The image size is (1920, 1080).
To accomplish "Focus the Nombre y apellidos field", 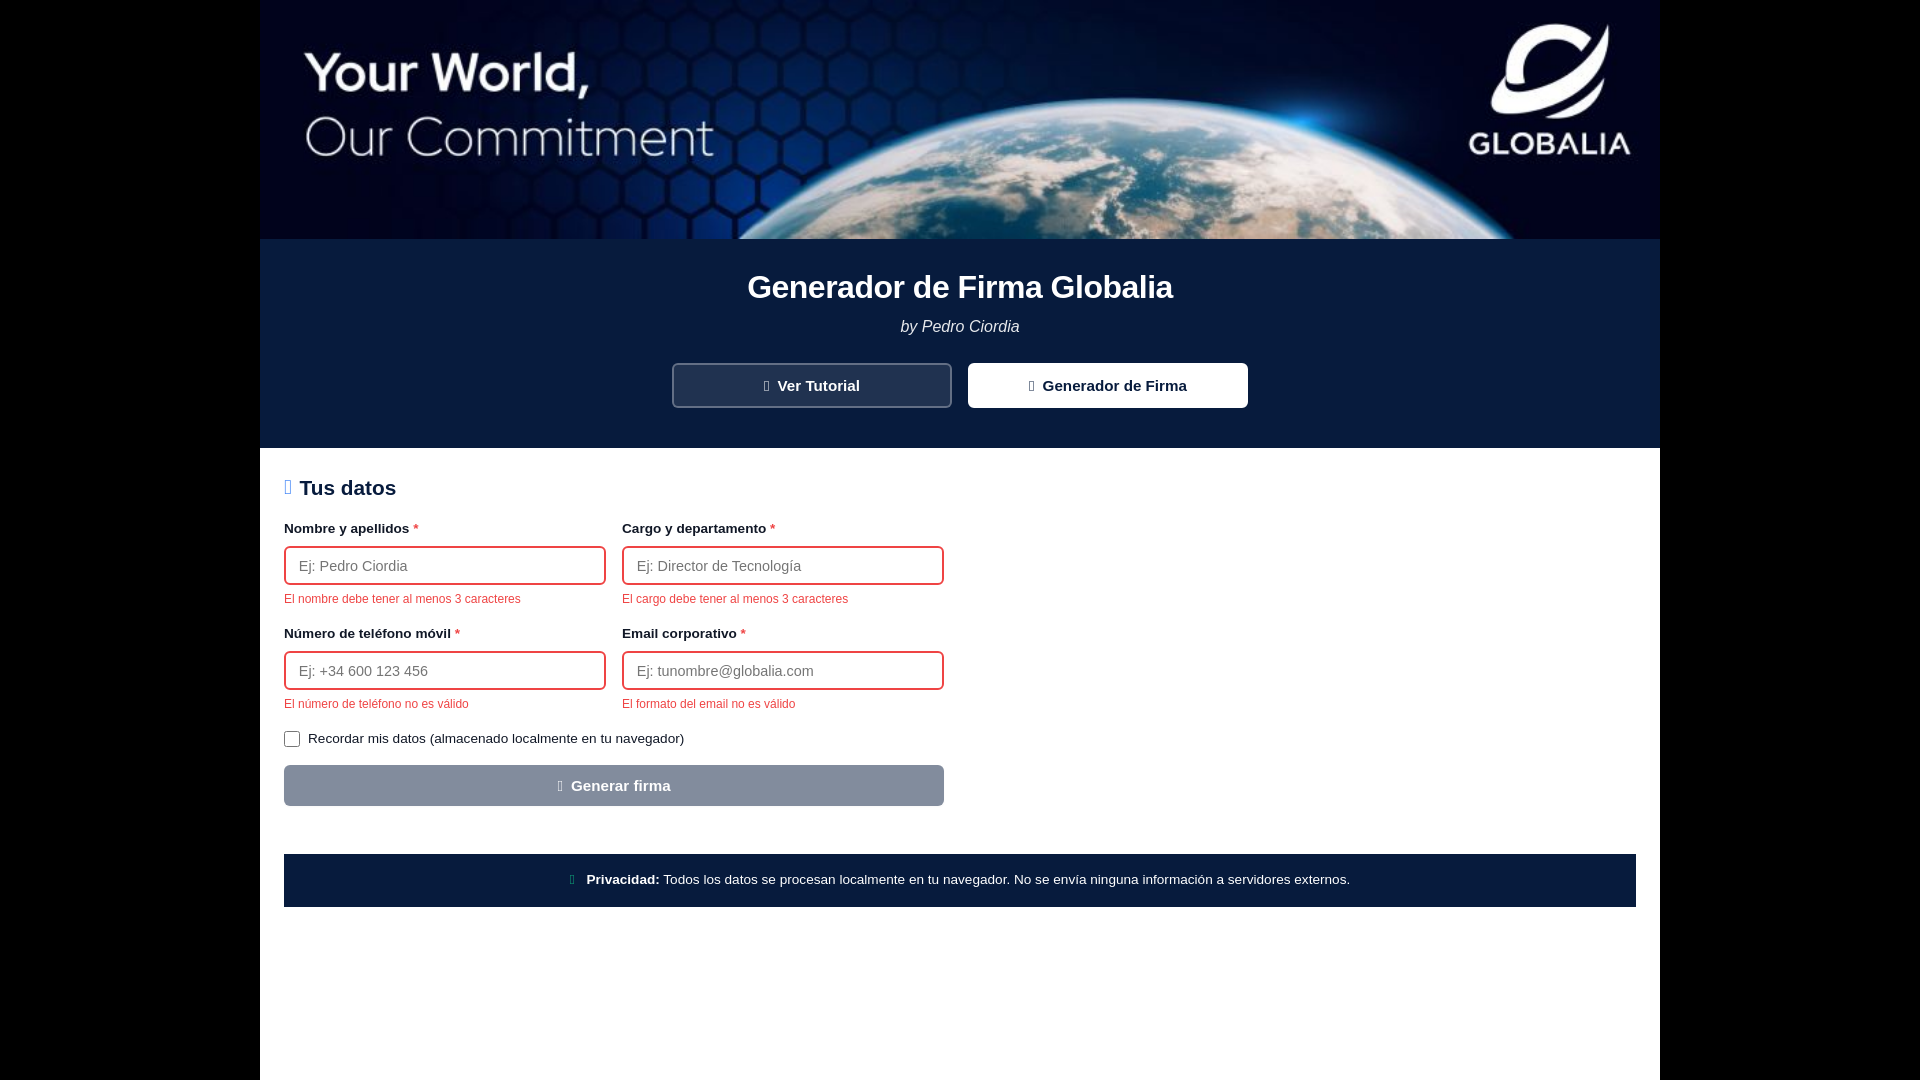I will pyautogui.click(x=444, y=566).
